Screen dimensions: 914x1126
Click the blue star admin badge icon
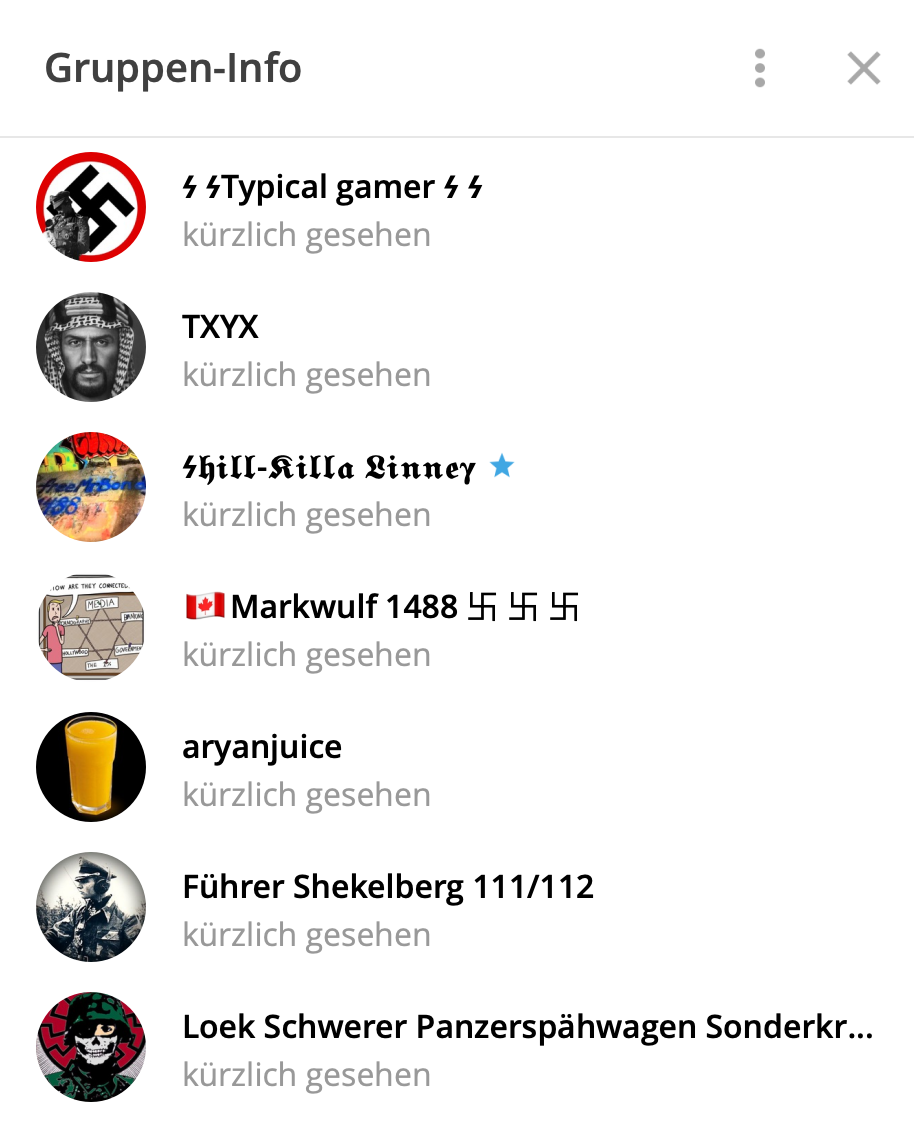point(502,466)
